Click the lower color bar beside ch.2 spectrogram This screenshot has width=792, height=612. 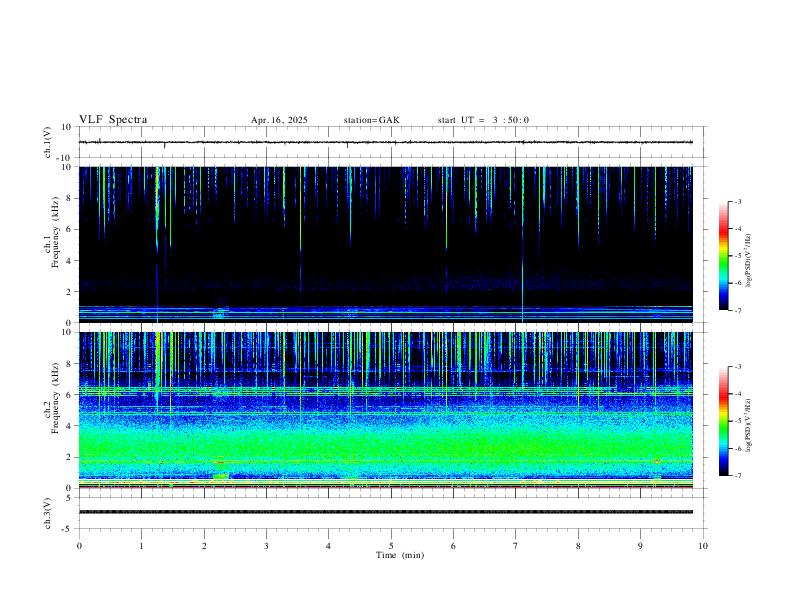[723, 421]
